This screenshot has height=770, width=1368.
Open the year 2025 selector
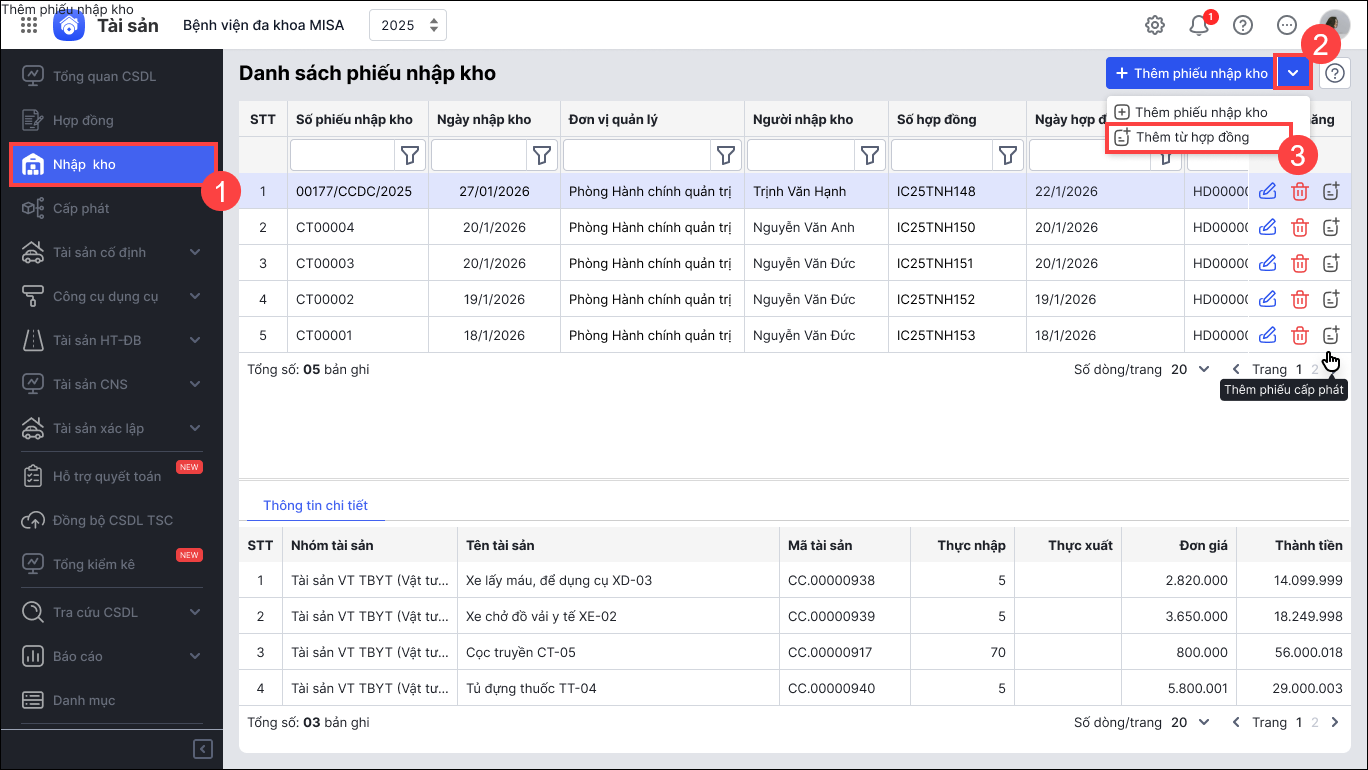pyautogui.click(x=408, y=25)
